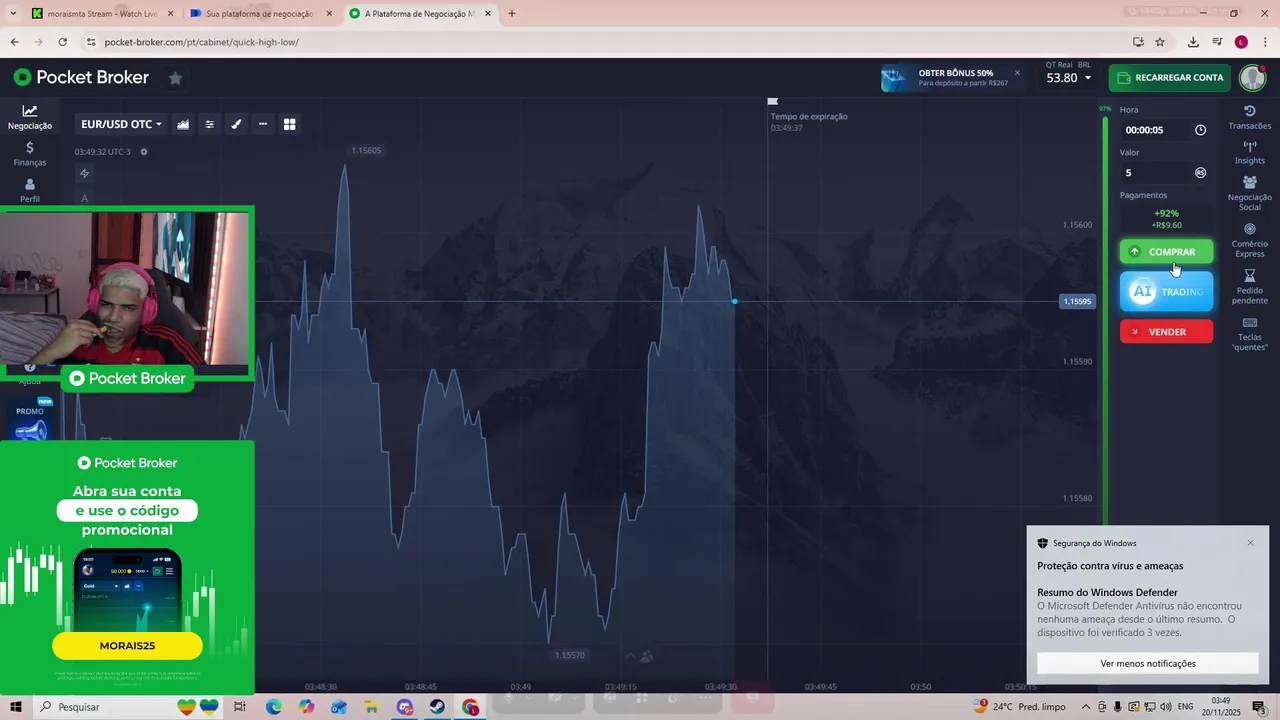Expand the QT Real 53.80 balance dropdown
The width and height of the screenshot is (1280, 720).
[x=1069, y=78]
